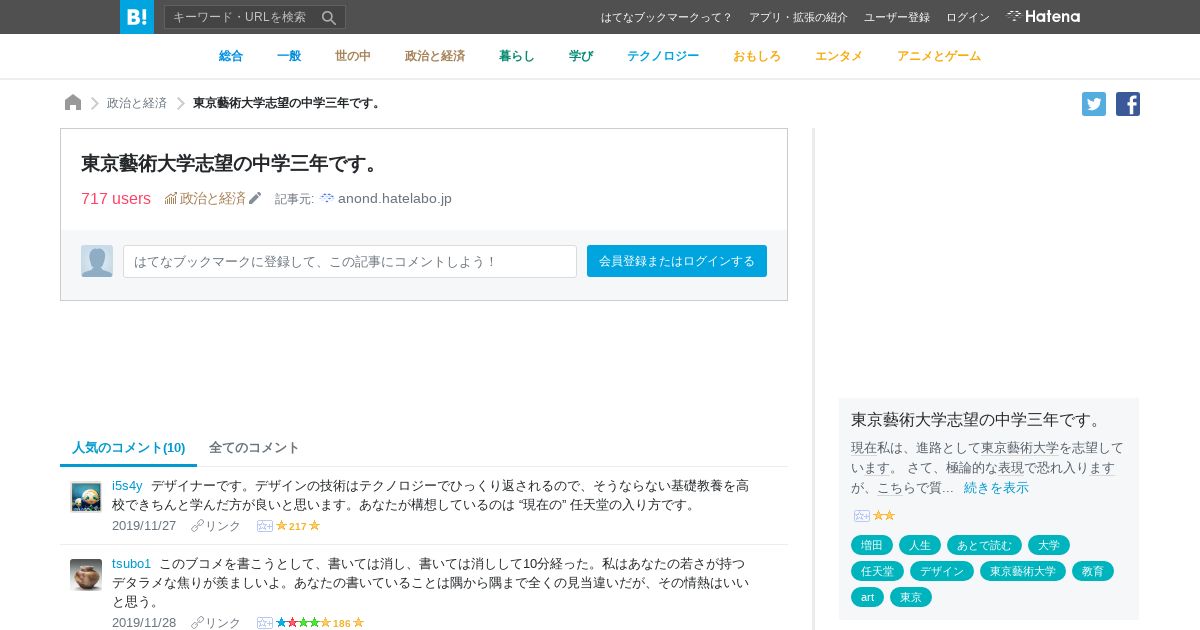The height and width of the screenshot is (630, 1200).
Task: Click the 東京藝術大学 tag
Action: coord(1023,571)
